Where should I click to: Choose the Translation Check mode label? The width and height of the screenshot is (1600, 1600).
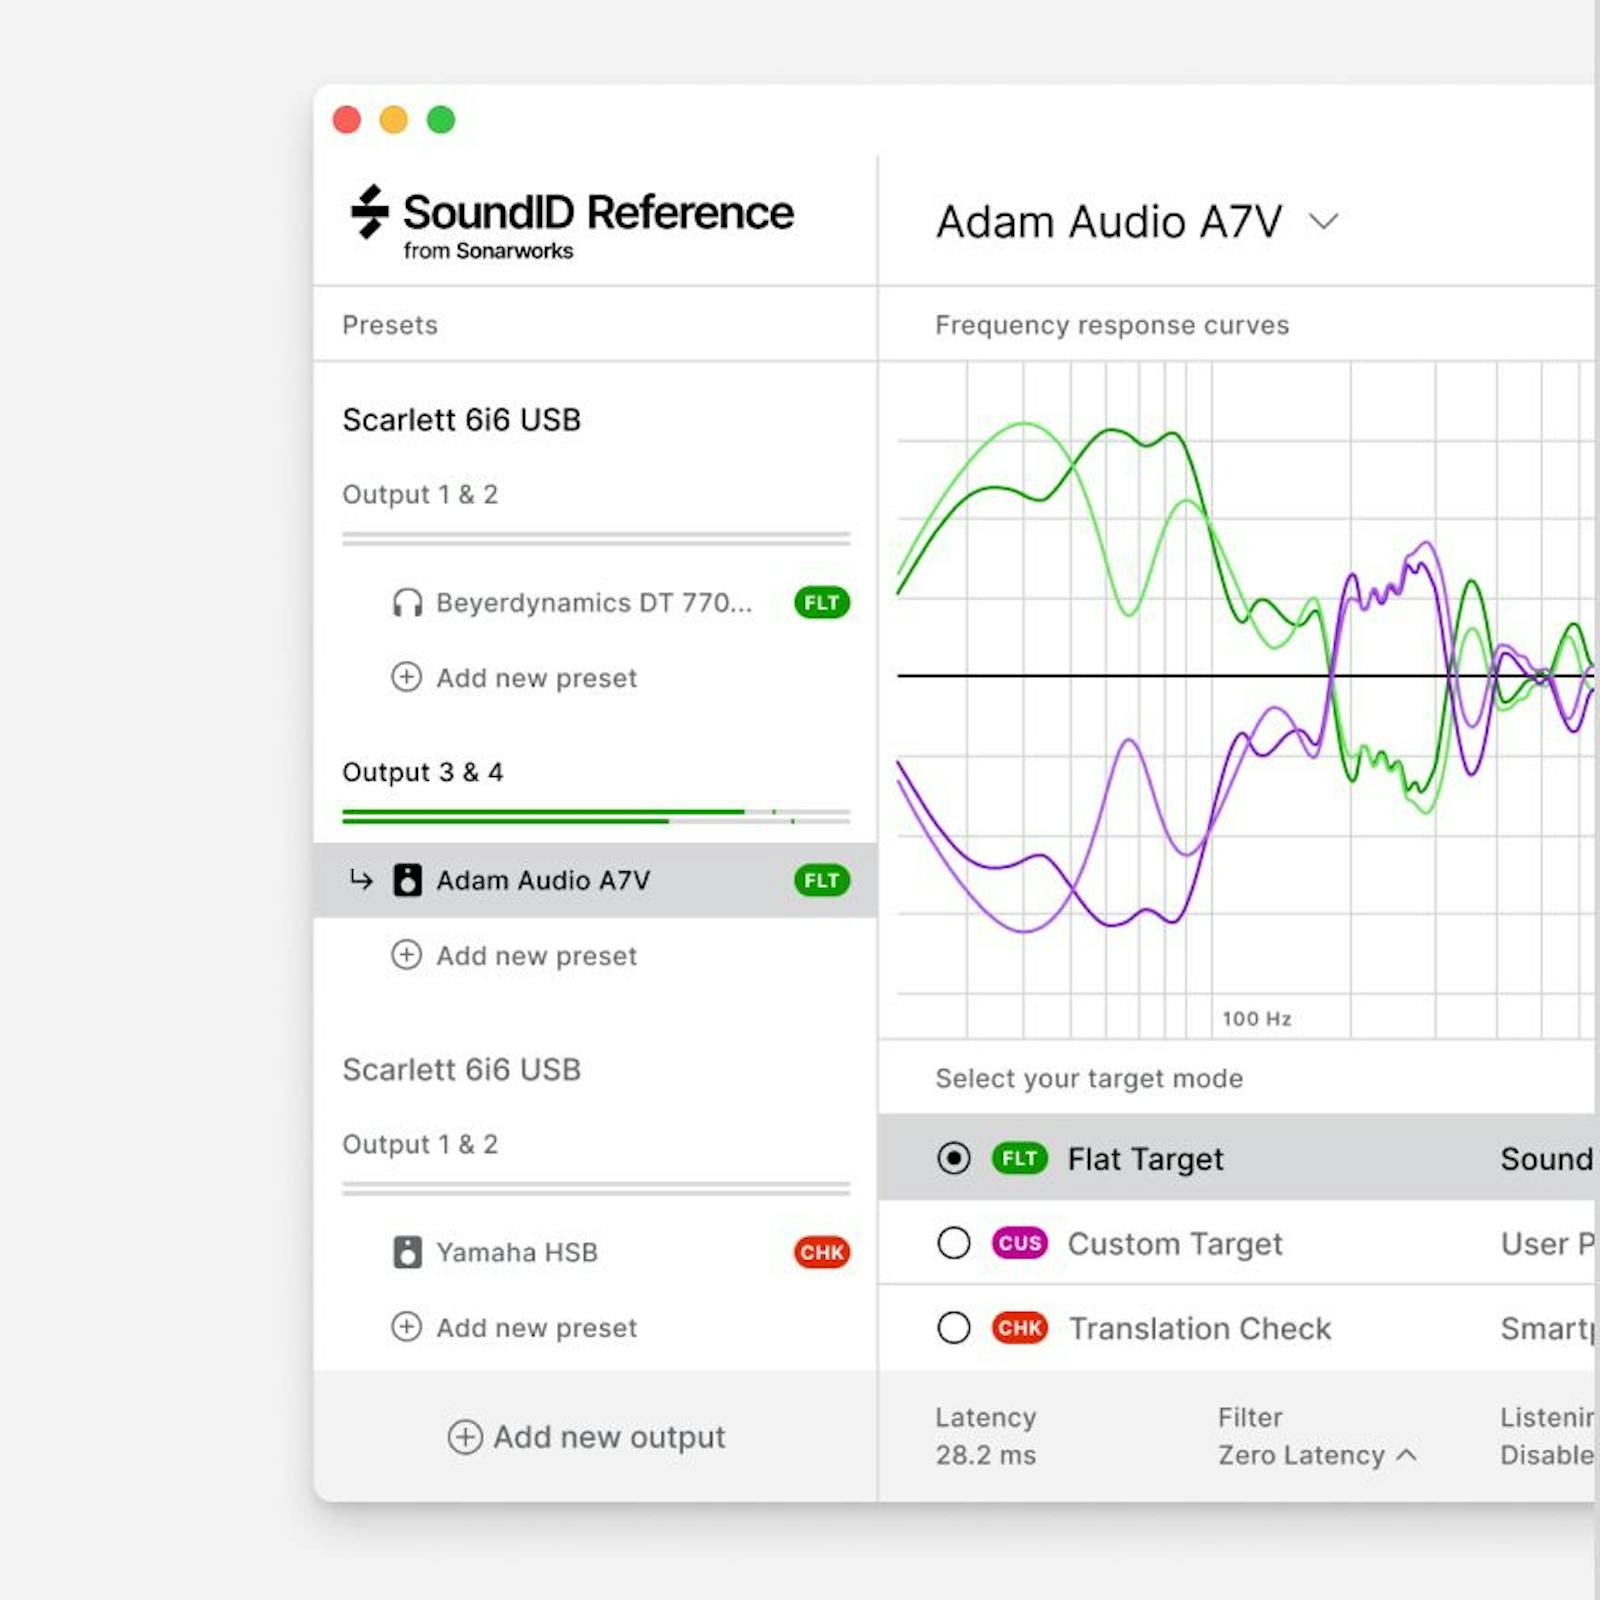pos(1200,1328)
